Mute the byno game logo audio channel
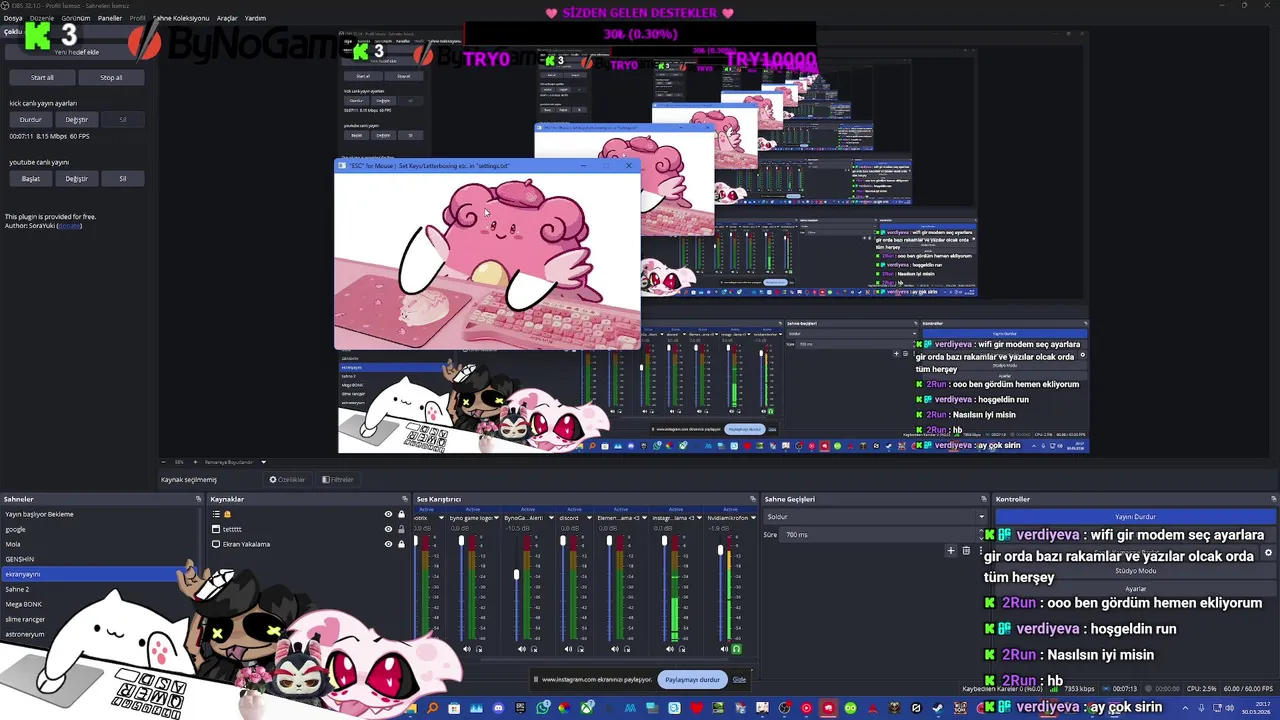 467,649
